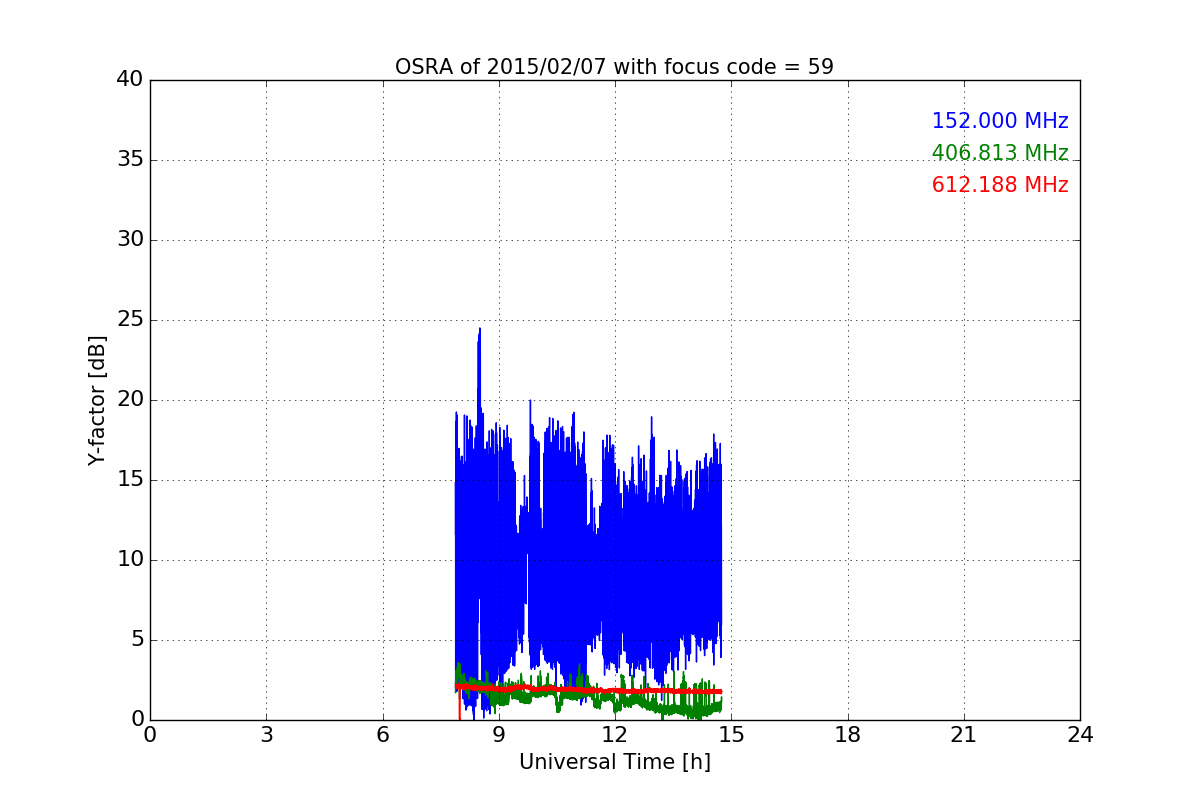Click x-axis tick label 21
This screenshot has height=800, width=1200.
(x=964, y=735)
